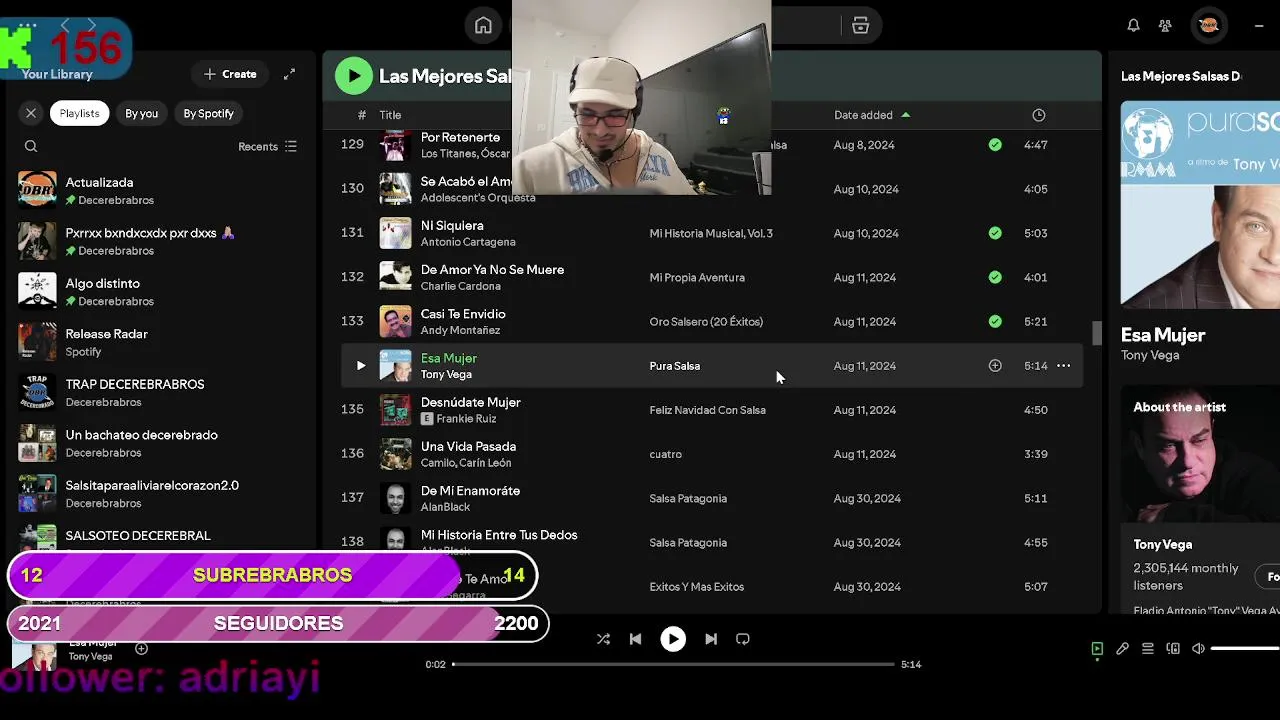
Task: Go to Spotify Home
Action: click(483, 26)
